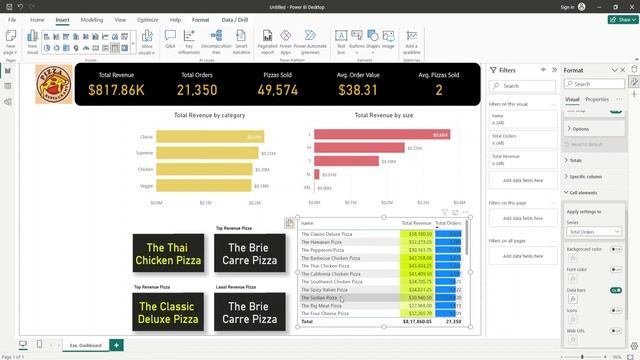Screen dimensions: 640x360
Task: Click the Filters pane search field
Action: [522, 86]
